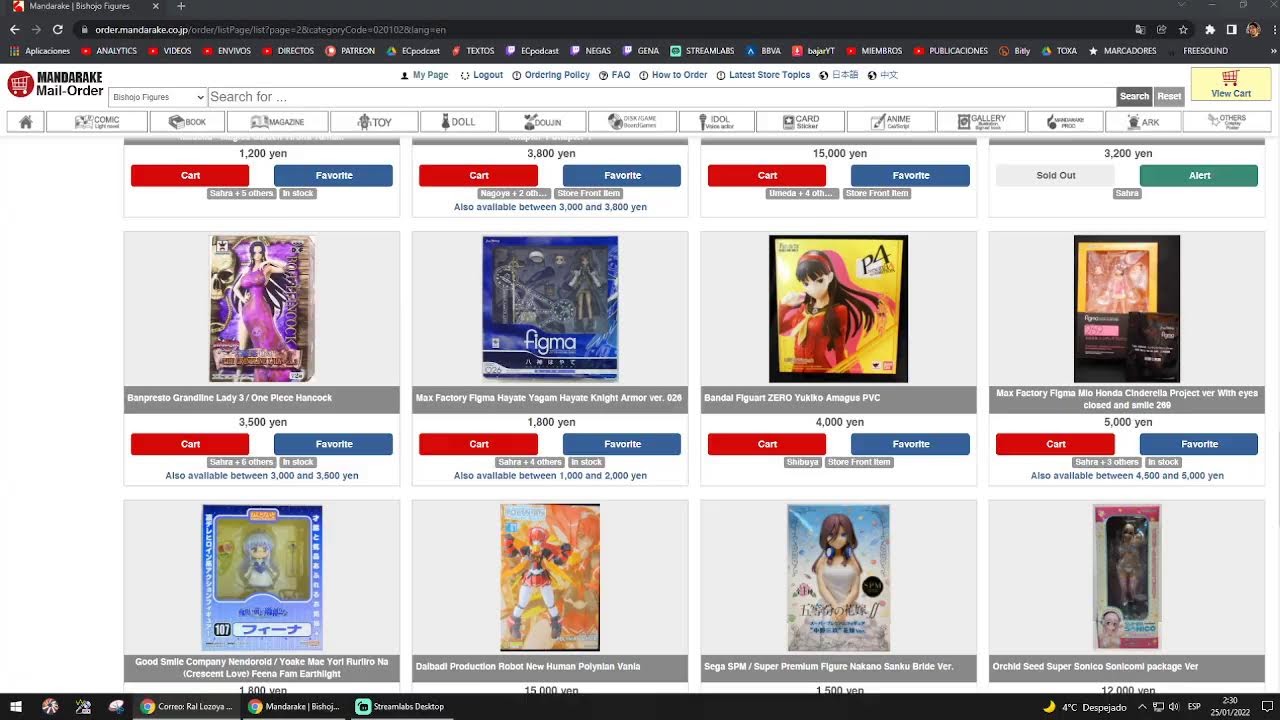This screenshot has width=1280, height=720.
Task: Open PATREON bookmark
Action: pyautogui.click(x=350, y=51)
